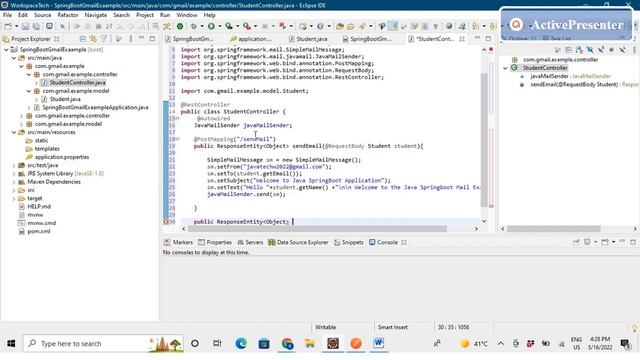Open the Display Selected Console dropdown
Viewport: 640px width, 360px height.
595,242
